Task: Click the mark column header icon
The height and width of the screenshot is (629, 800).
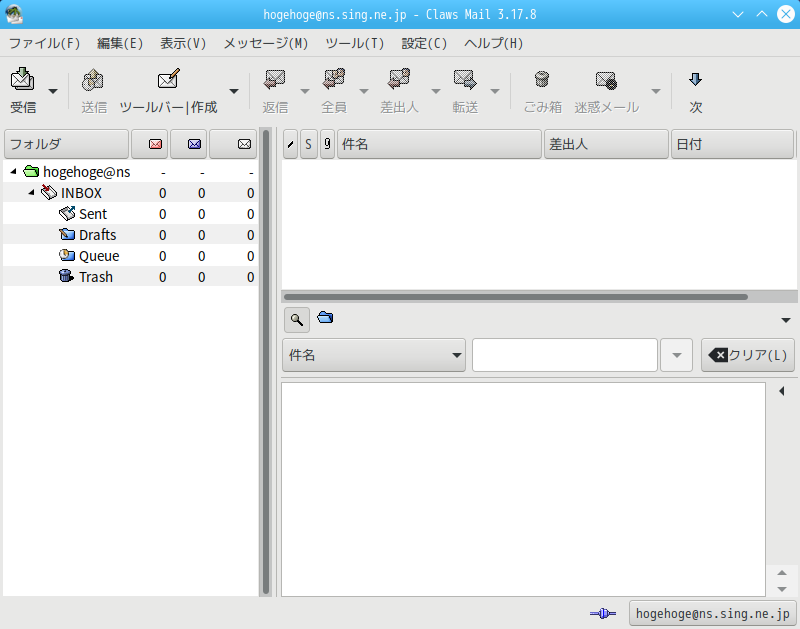Action: tap(290, 144)
